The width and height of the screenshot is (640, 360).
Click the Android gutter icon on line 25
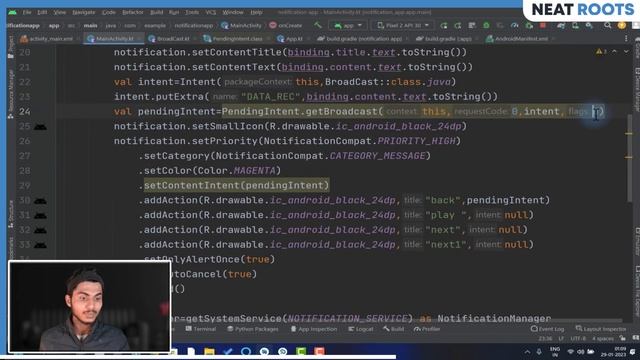click(x=40, y=127)
